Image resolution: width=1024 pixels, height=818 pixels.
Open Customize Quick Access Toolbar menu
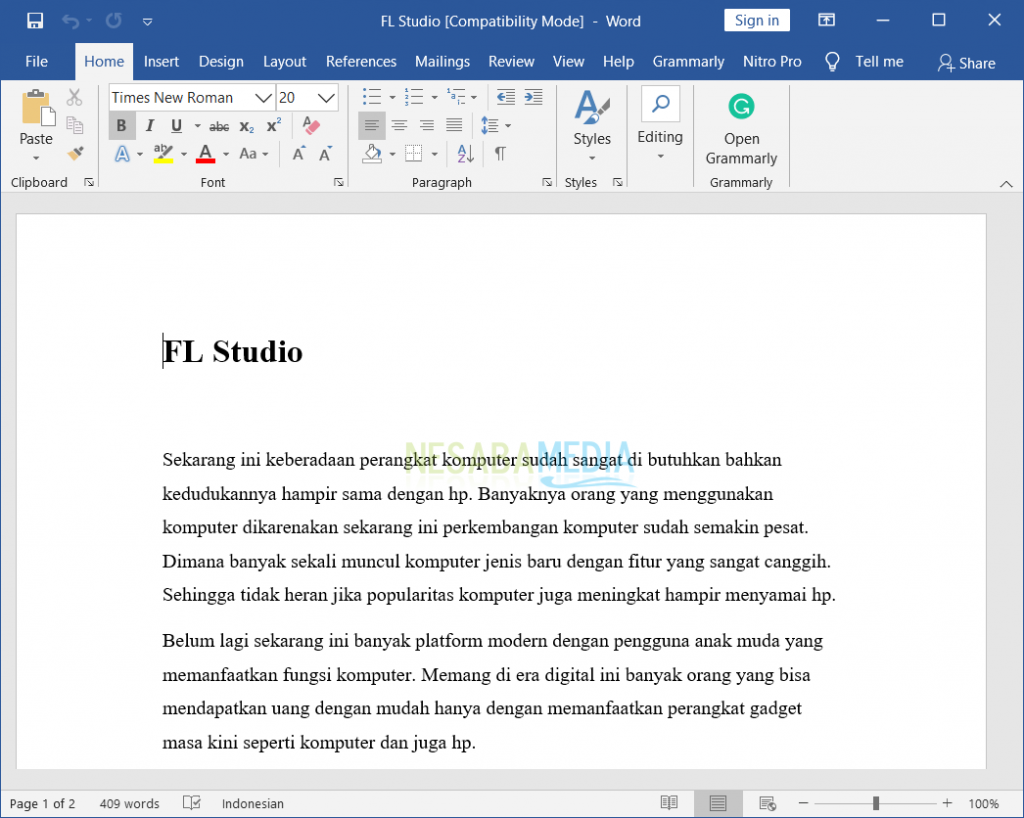pos(148,22)
